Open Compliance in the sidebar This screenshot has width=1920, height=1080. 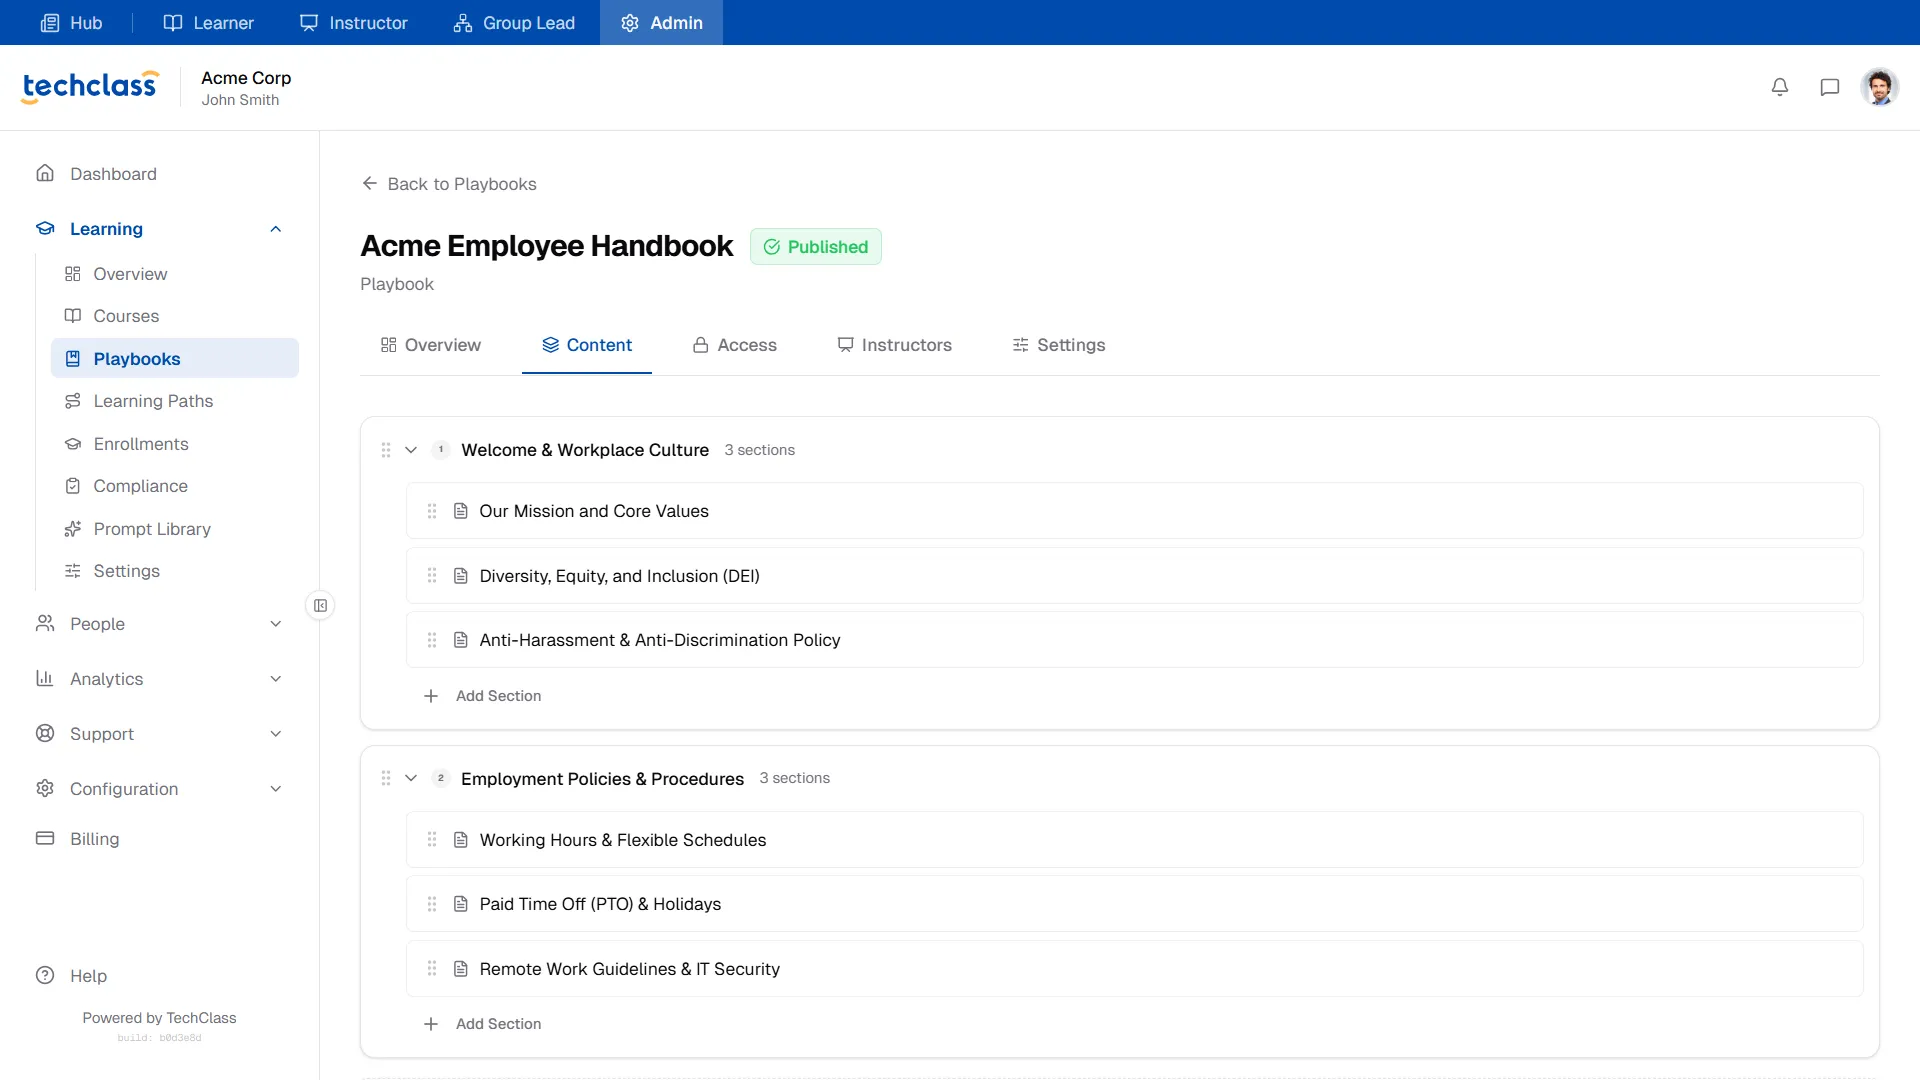(175, 486)
